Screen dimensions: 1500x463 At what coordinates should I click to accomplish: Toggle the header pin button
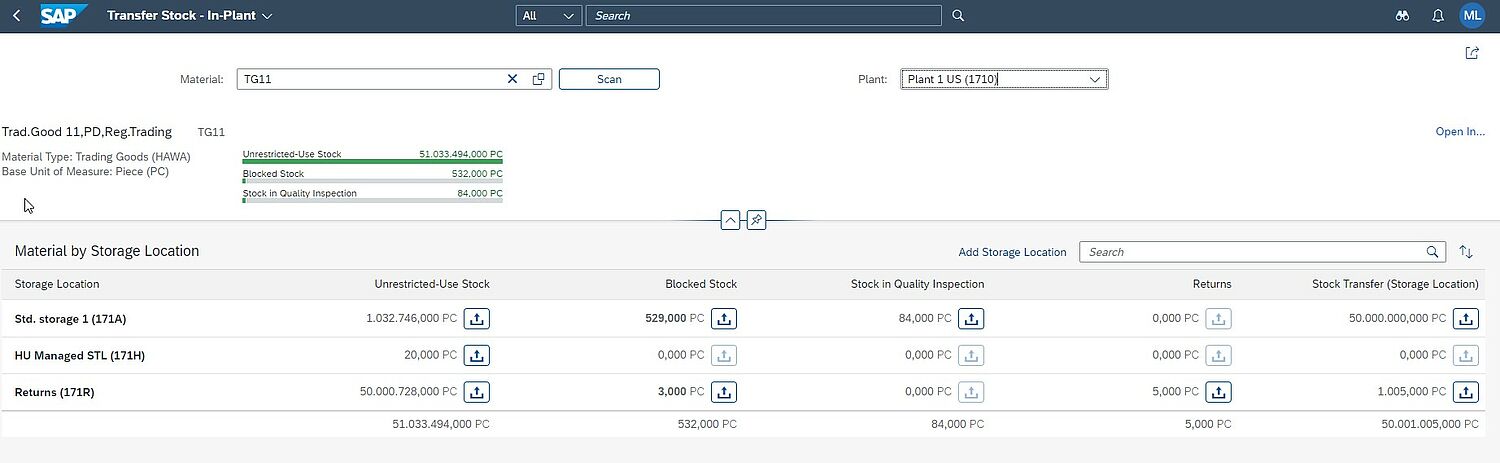(757, 220)
